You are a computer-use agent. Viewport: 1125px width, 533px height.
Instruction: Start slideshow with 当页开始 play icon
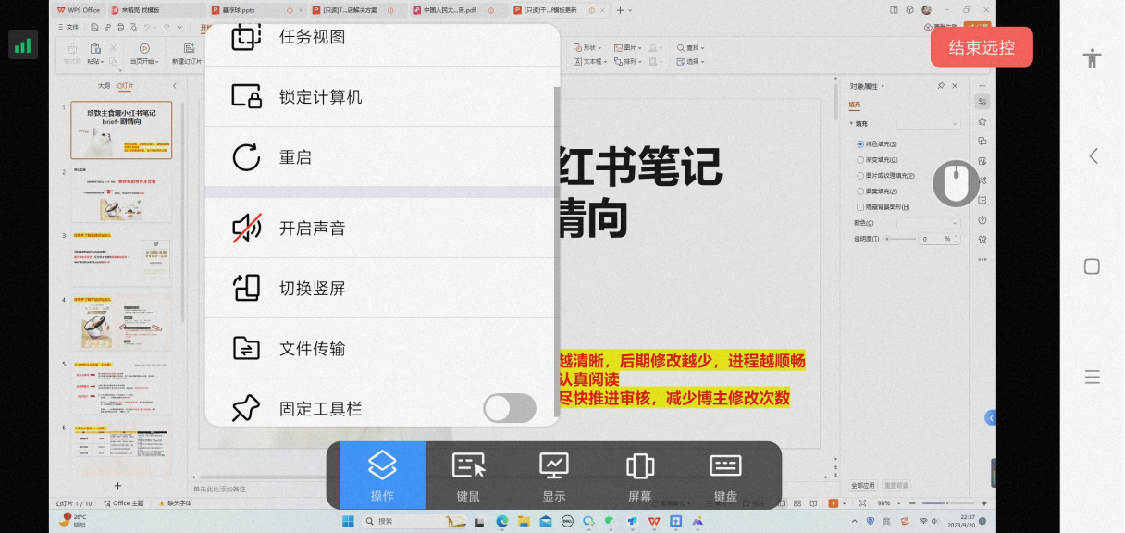click(144, 49)
